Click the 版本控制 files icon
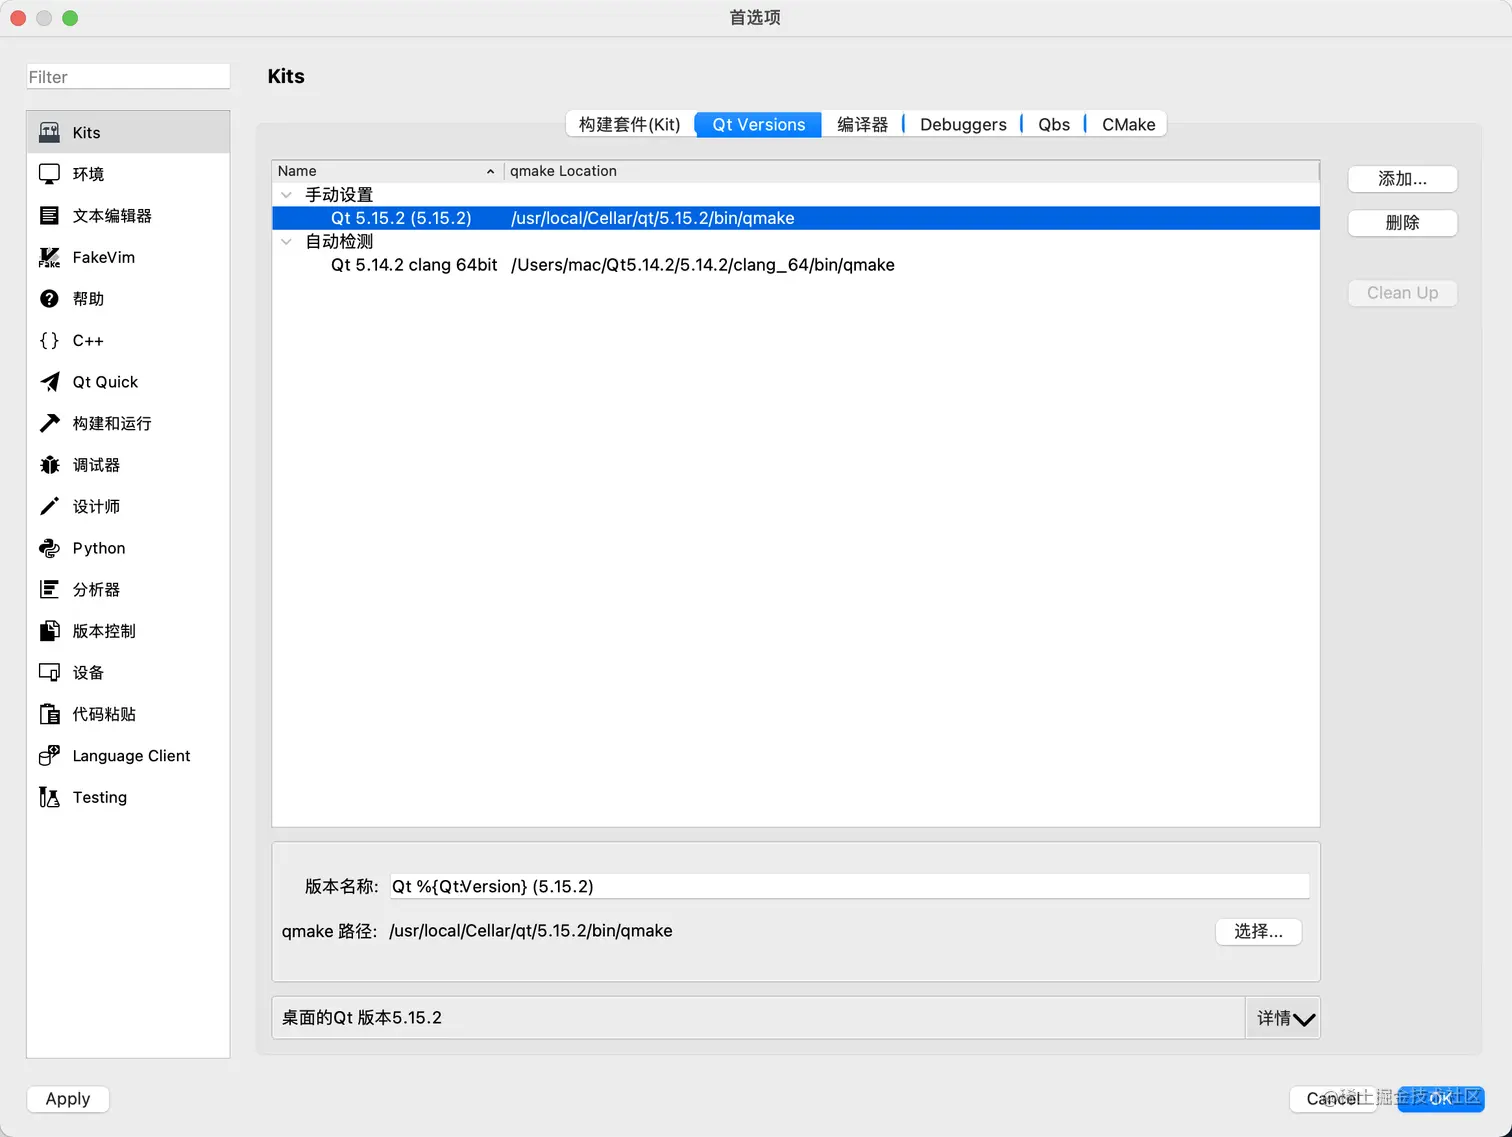Image resolution: width=1512 pixels, height=1137 pixels. point(49,631)
